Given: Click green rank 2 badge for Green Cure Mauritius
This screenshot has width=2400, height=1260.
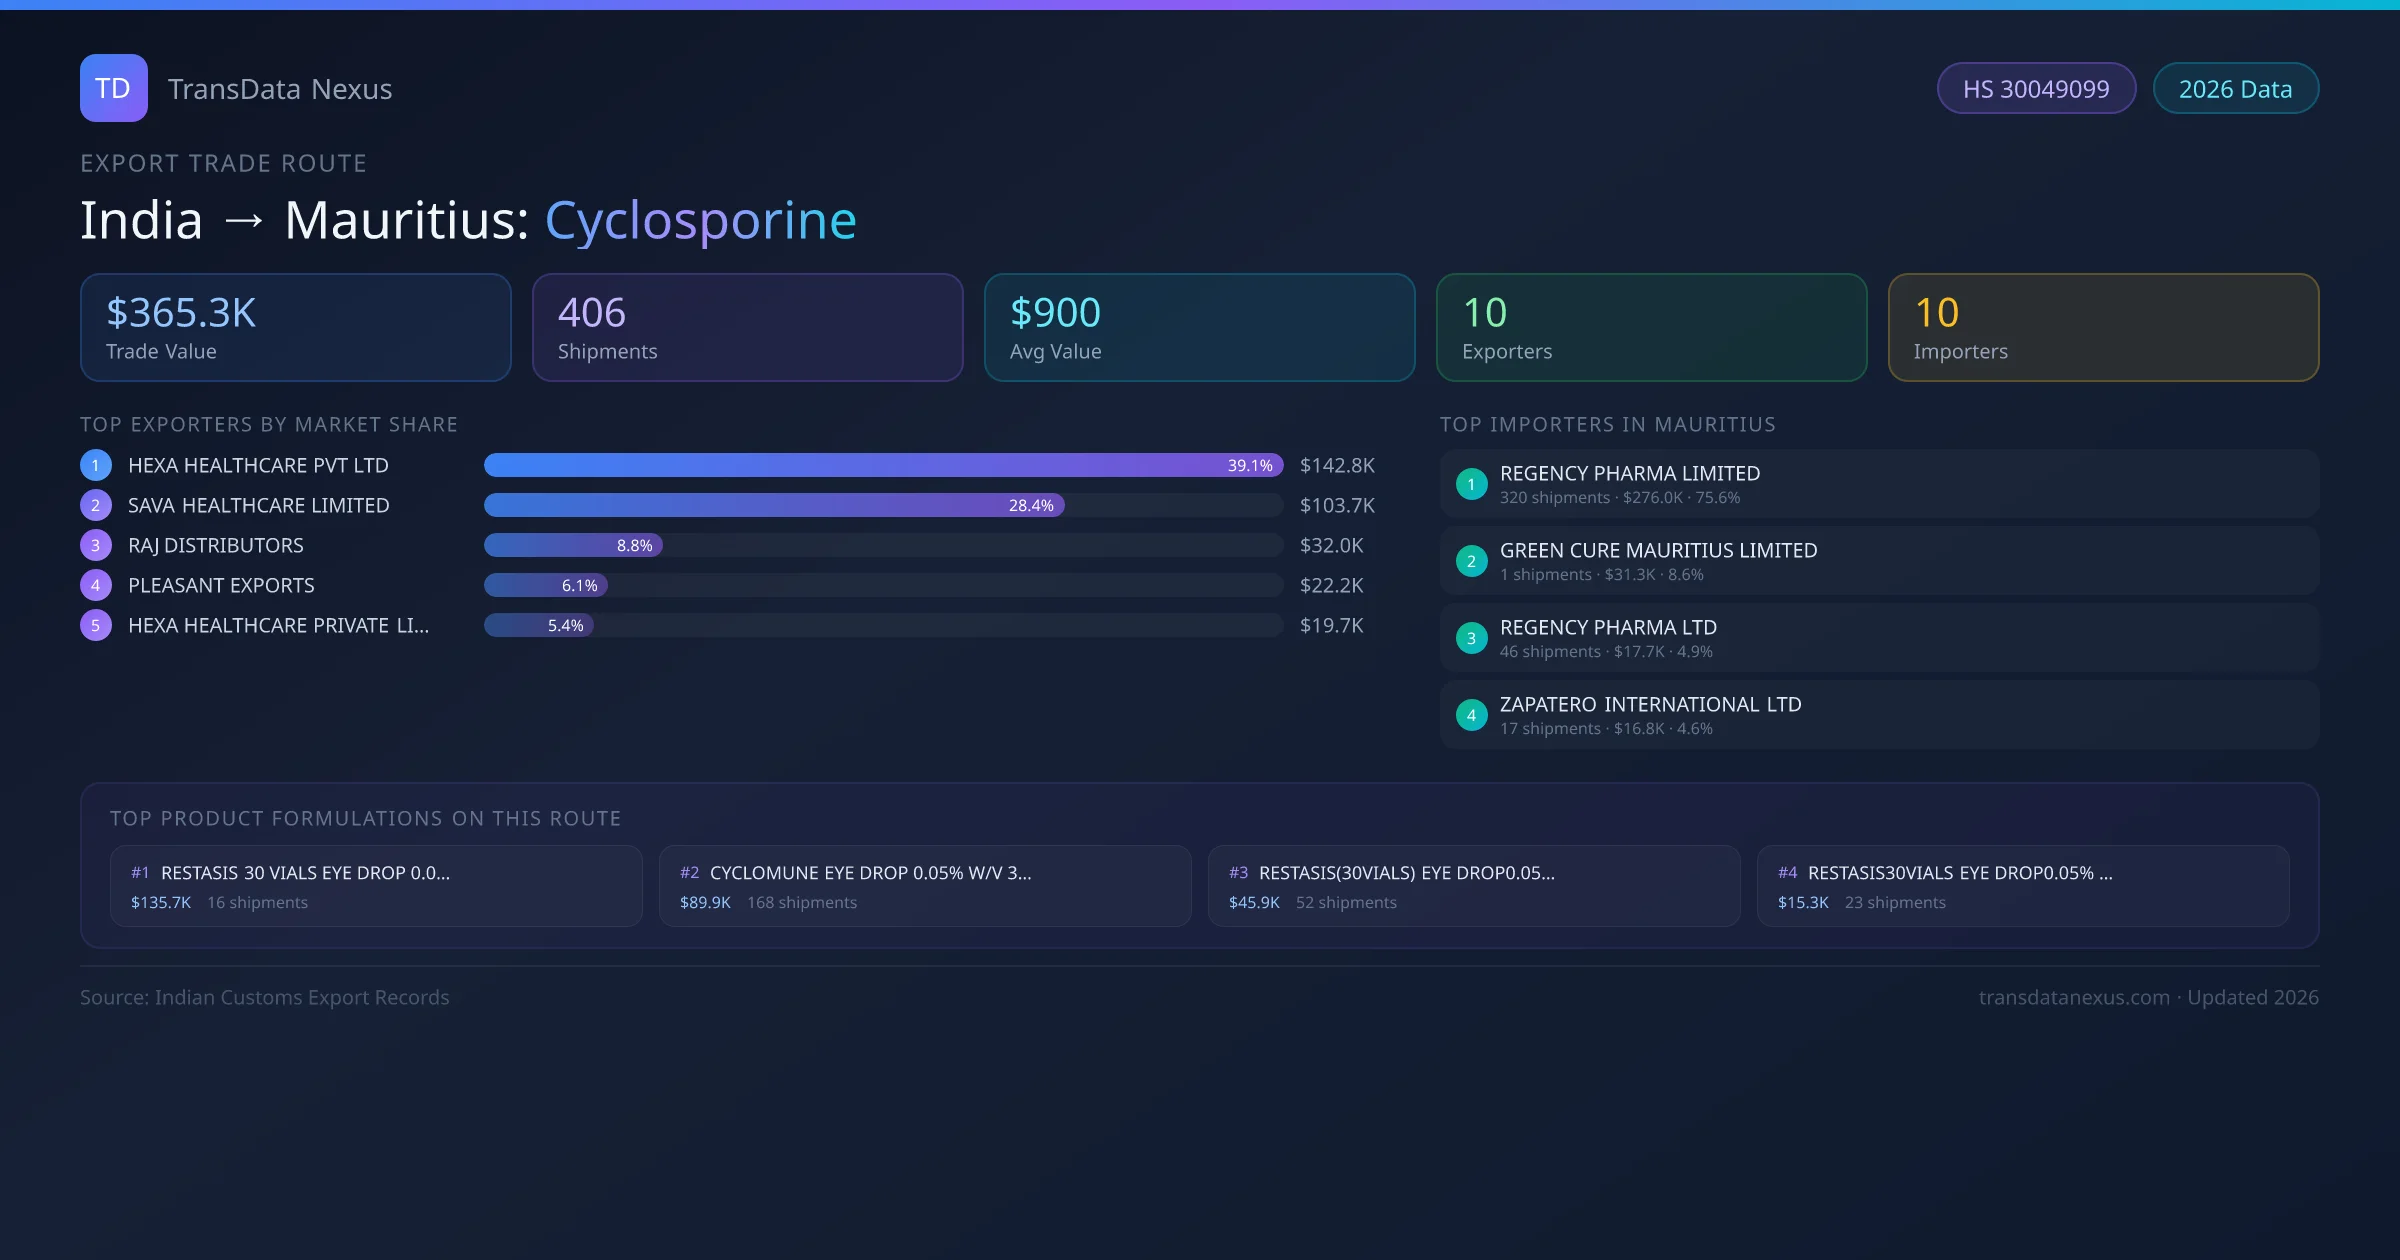Looking at the screenshot, I should click(x=1471, y=561).
